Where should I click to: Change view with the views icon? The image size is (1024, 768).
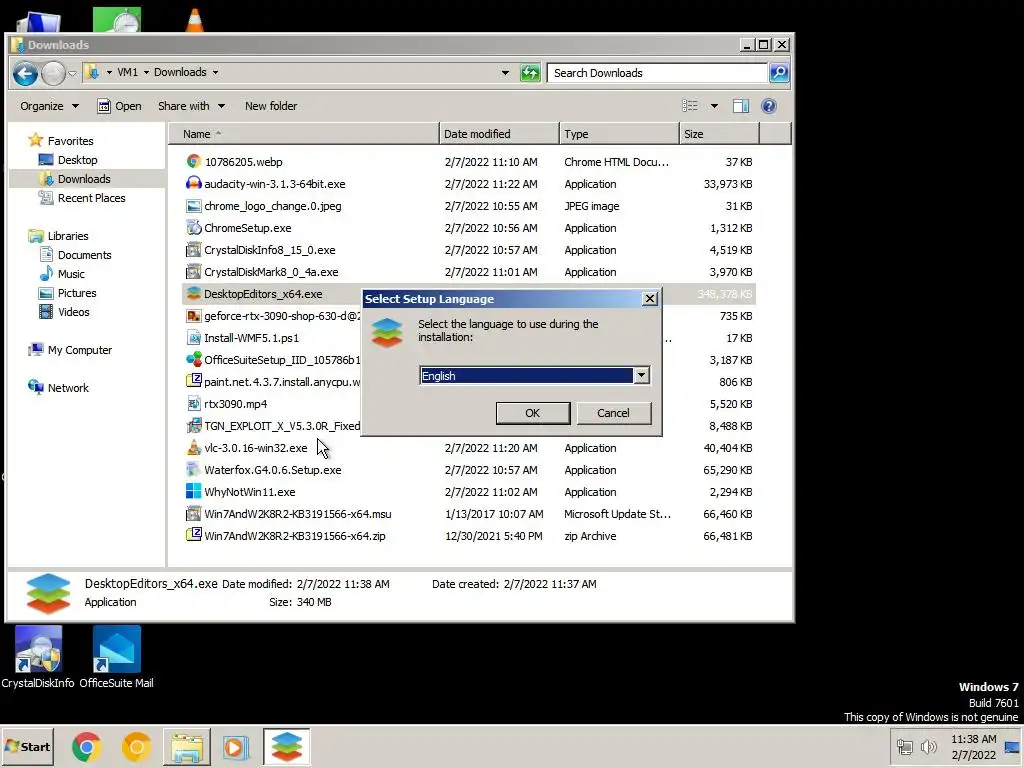point(690,106)
